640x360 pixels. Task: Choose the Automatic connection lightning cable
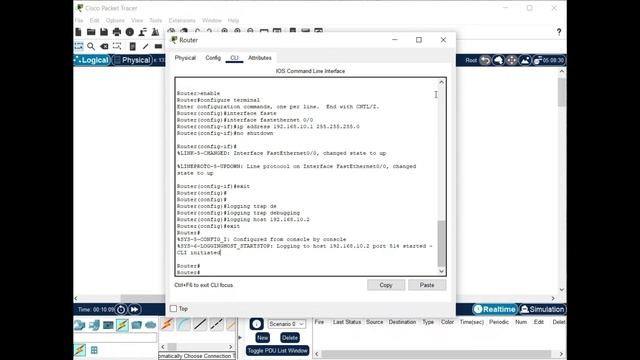(x=167, y=324)
